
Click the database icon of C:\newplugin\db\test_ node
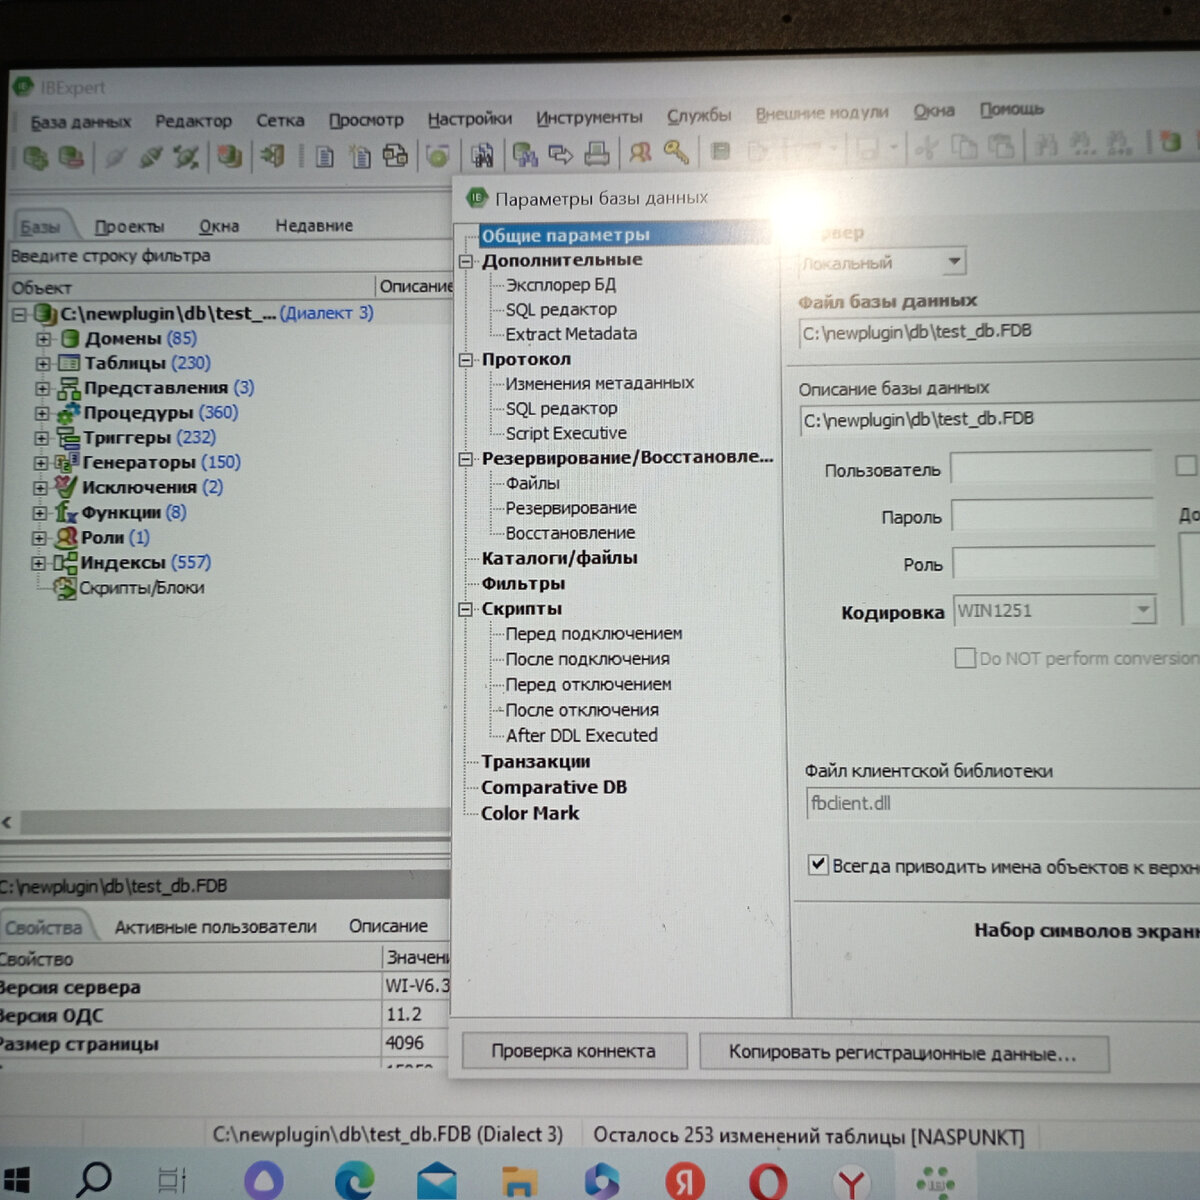44,314
